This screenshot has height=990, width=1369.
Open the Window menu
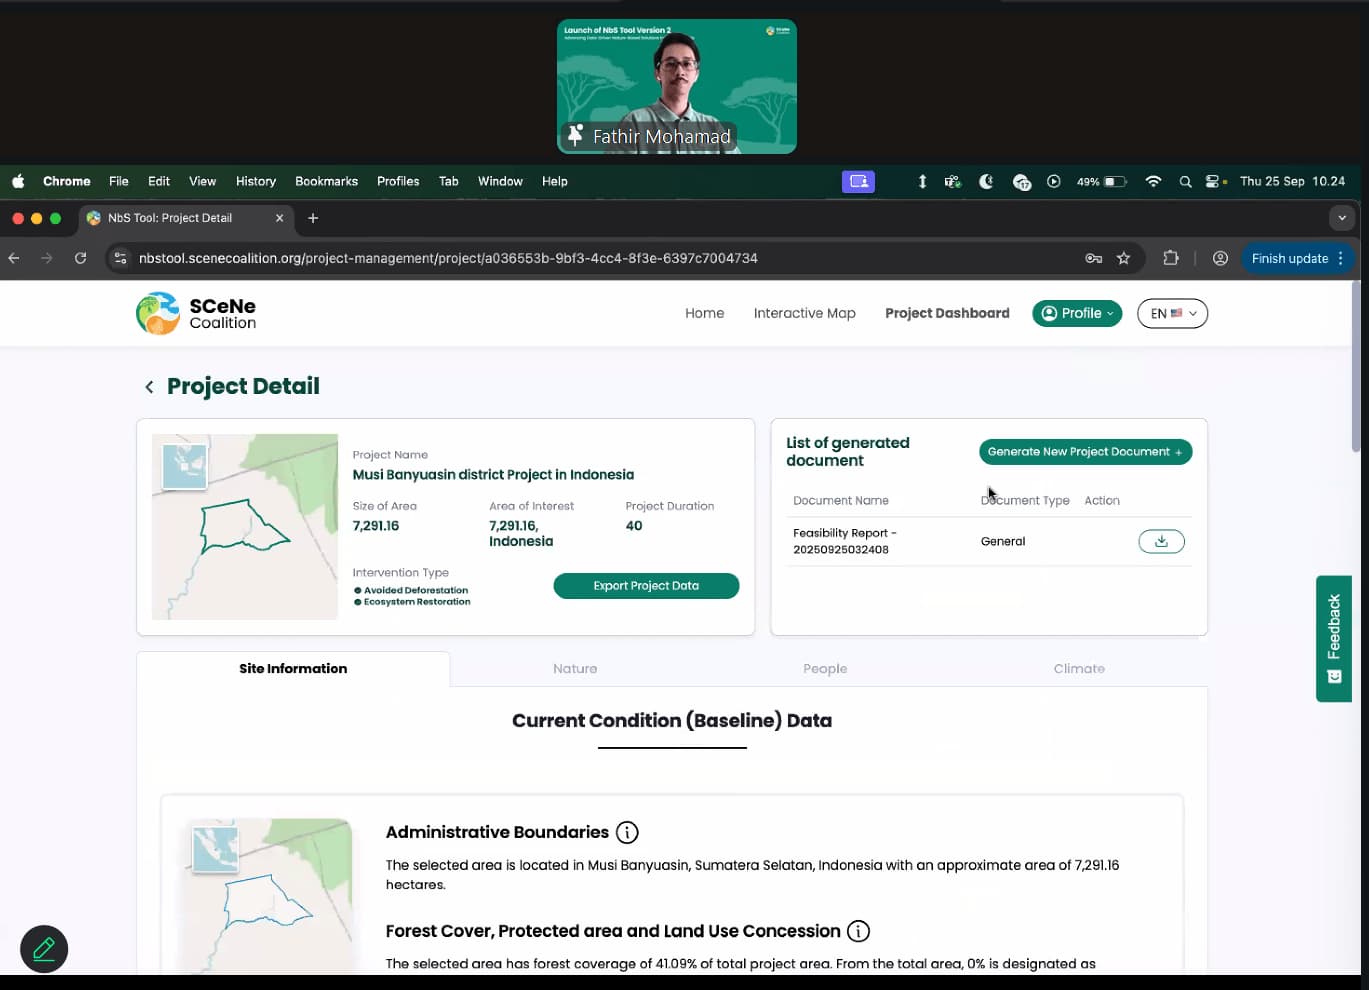500,181
